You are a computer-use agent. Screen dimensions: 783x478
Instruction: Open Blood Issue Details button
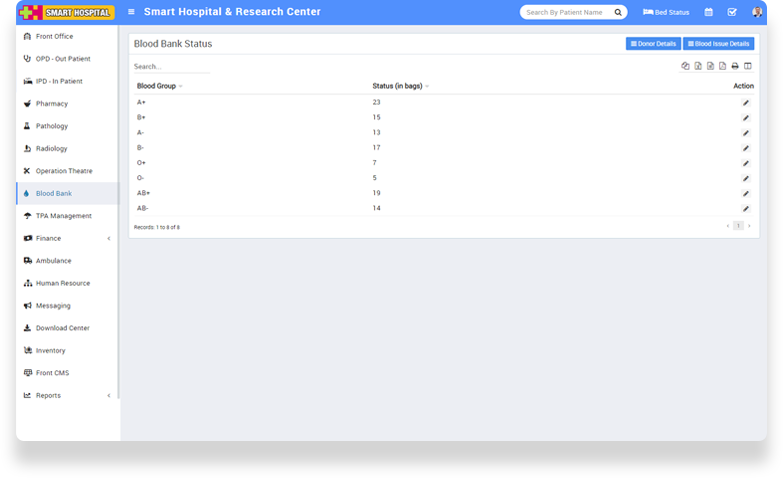click(719, 44)
